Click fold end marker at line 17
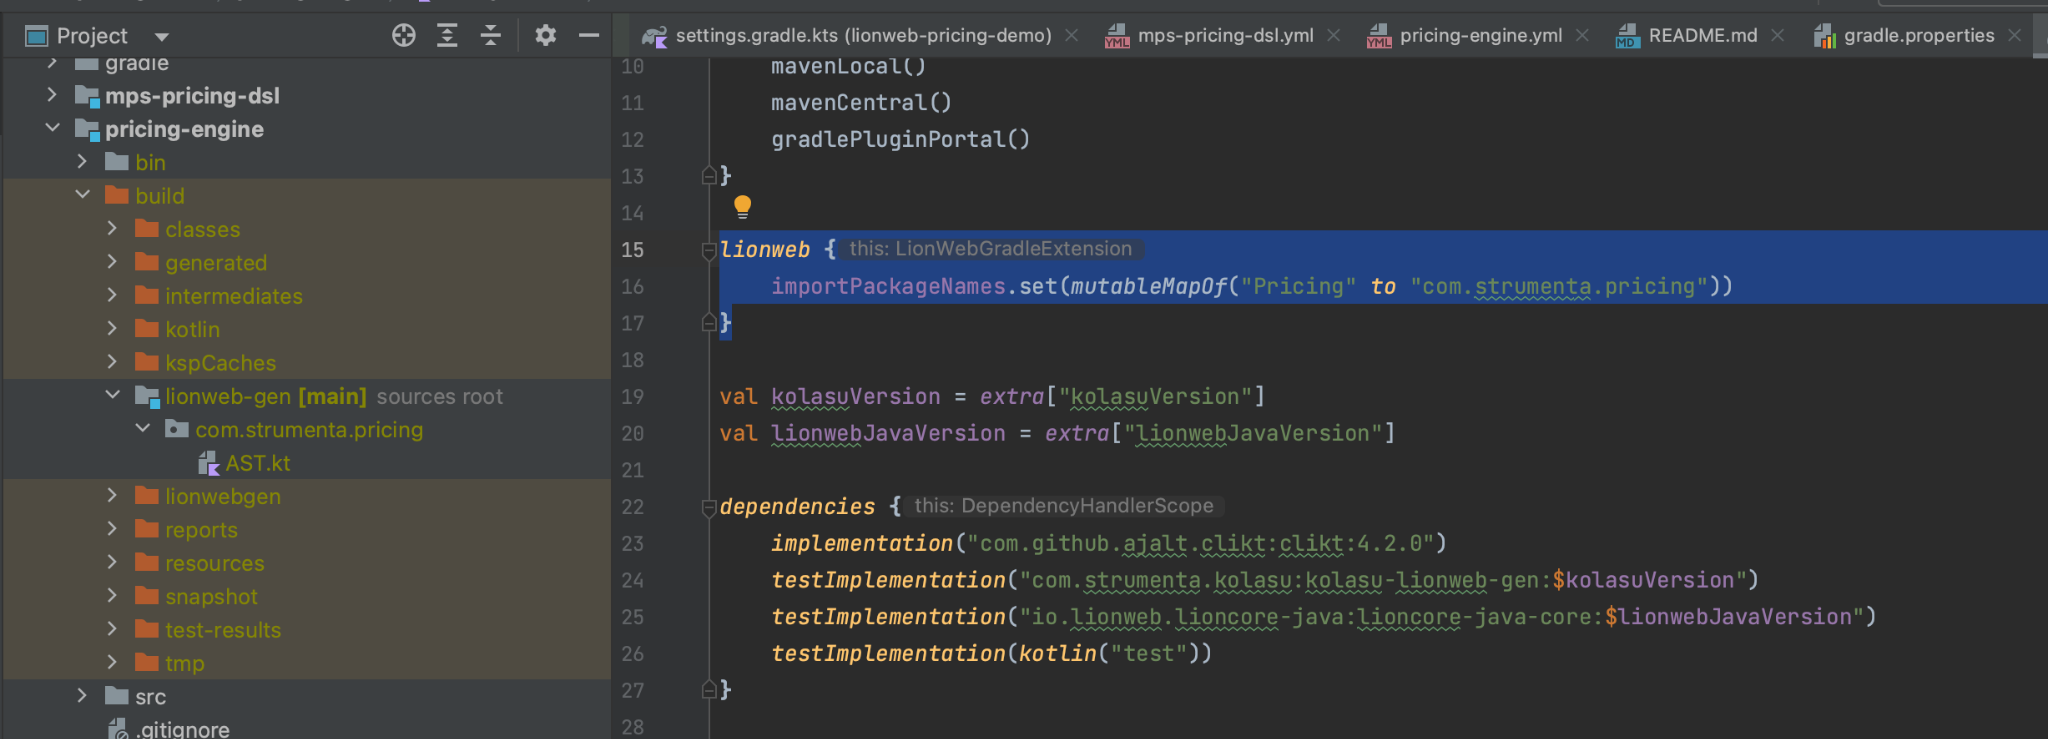Screen dimensions: 2048x739 (x=709, y=322)
